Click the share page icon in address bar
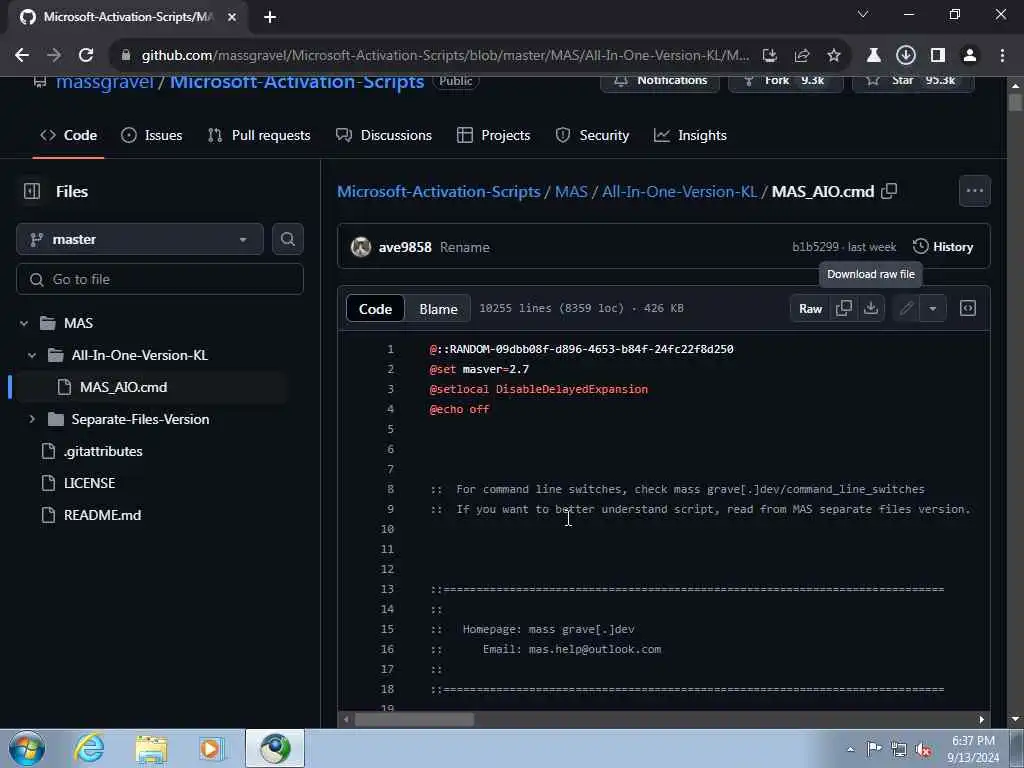 [801, 55]
